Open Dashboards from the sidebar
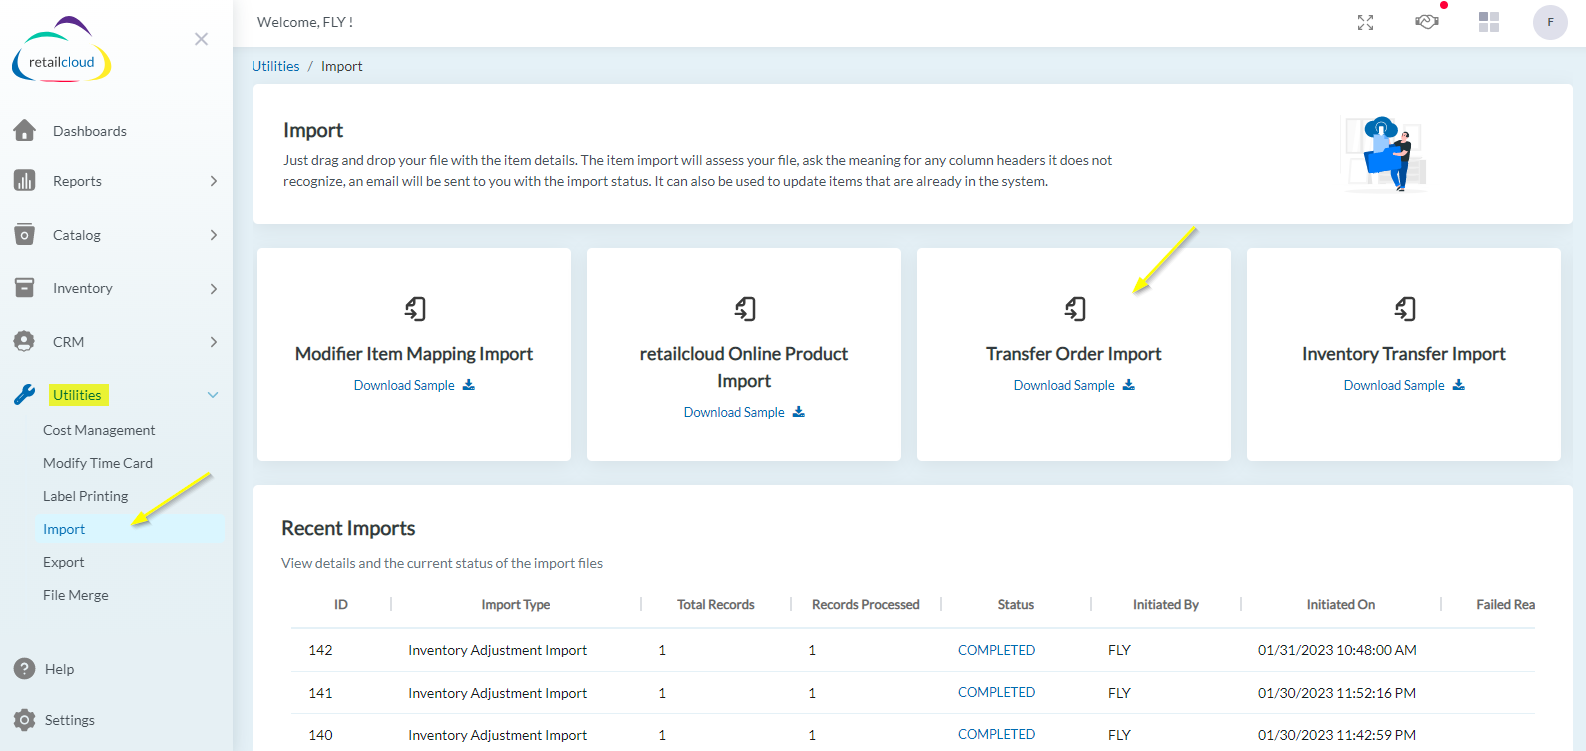Image resolution: width=1586 pixels, height=751 pixels. (x=90, y=131)
